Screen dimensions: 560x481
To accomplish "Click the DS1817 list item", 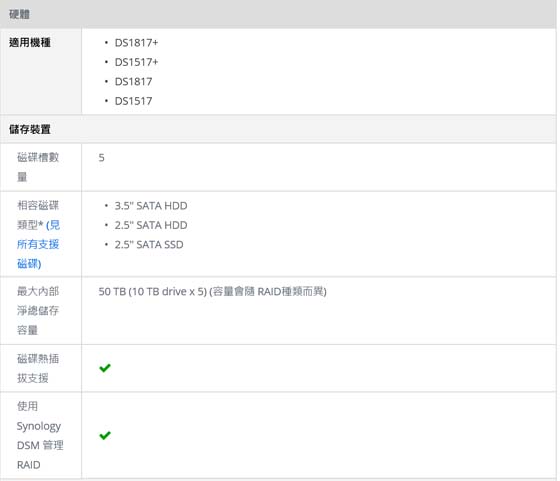I will [x=133, y=82].
